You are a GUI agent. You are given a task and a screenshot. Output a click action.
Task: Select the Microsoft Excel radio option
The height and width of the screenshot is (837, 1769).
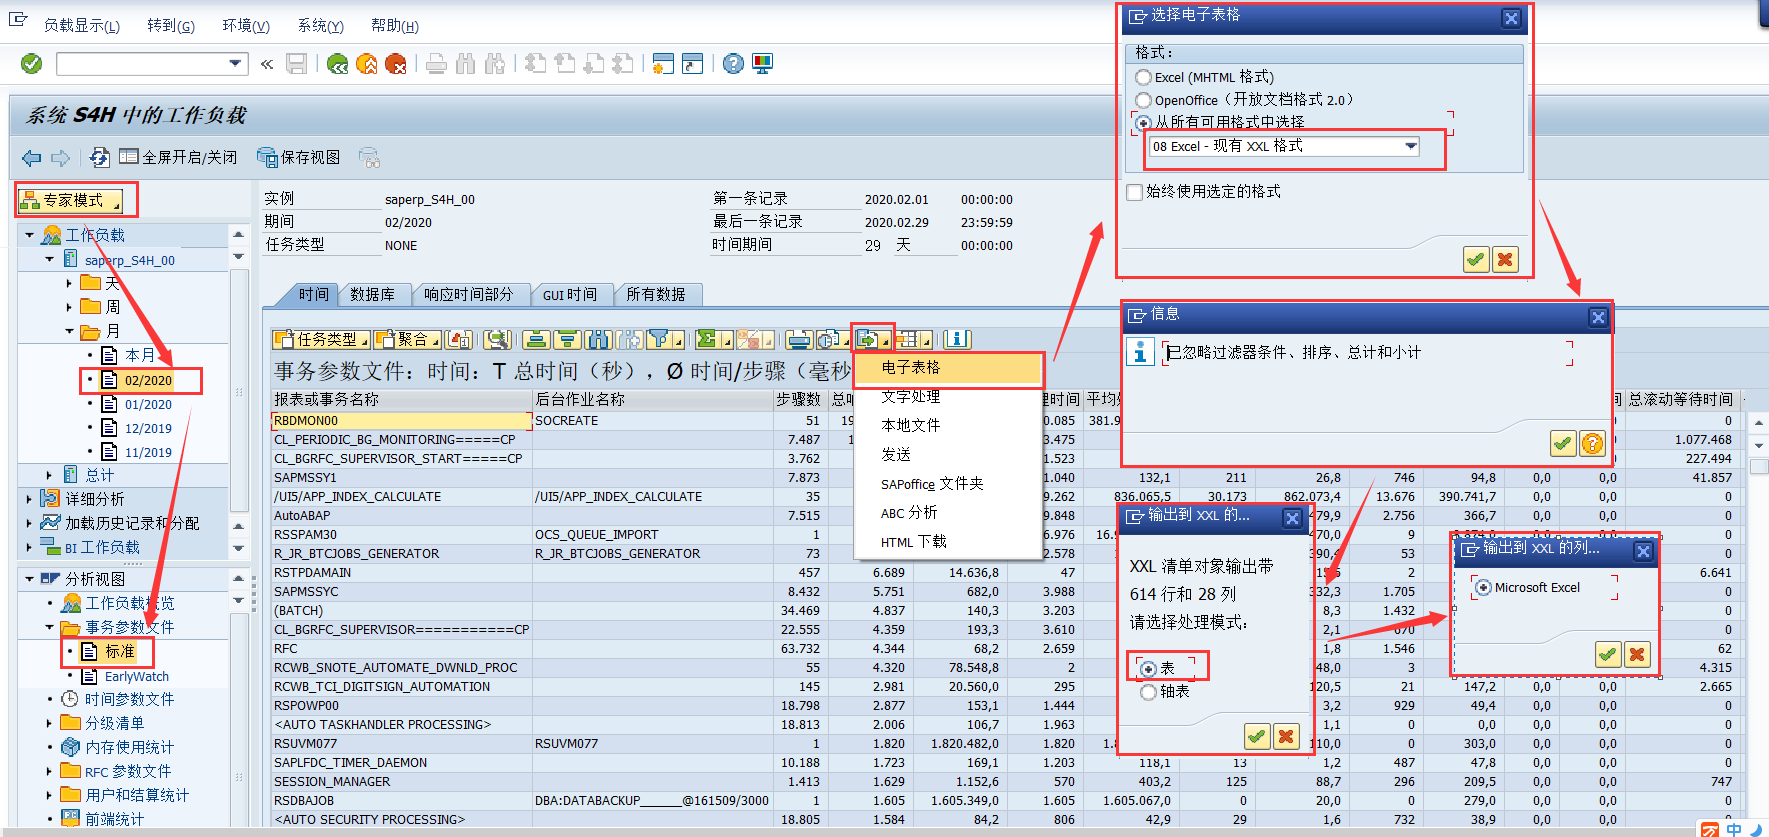[x=1483, y=588]
